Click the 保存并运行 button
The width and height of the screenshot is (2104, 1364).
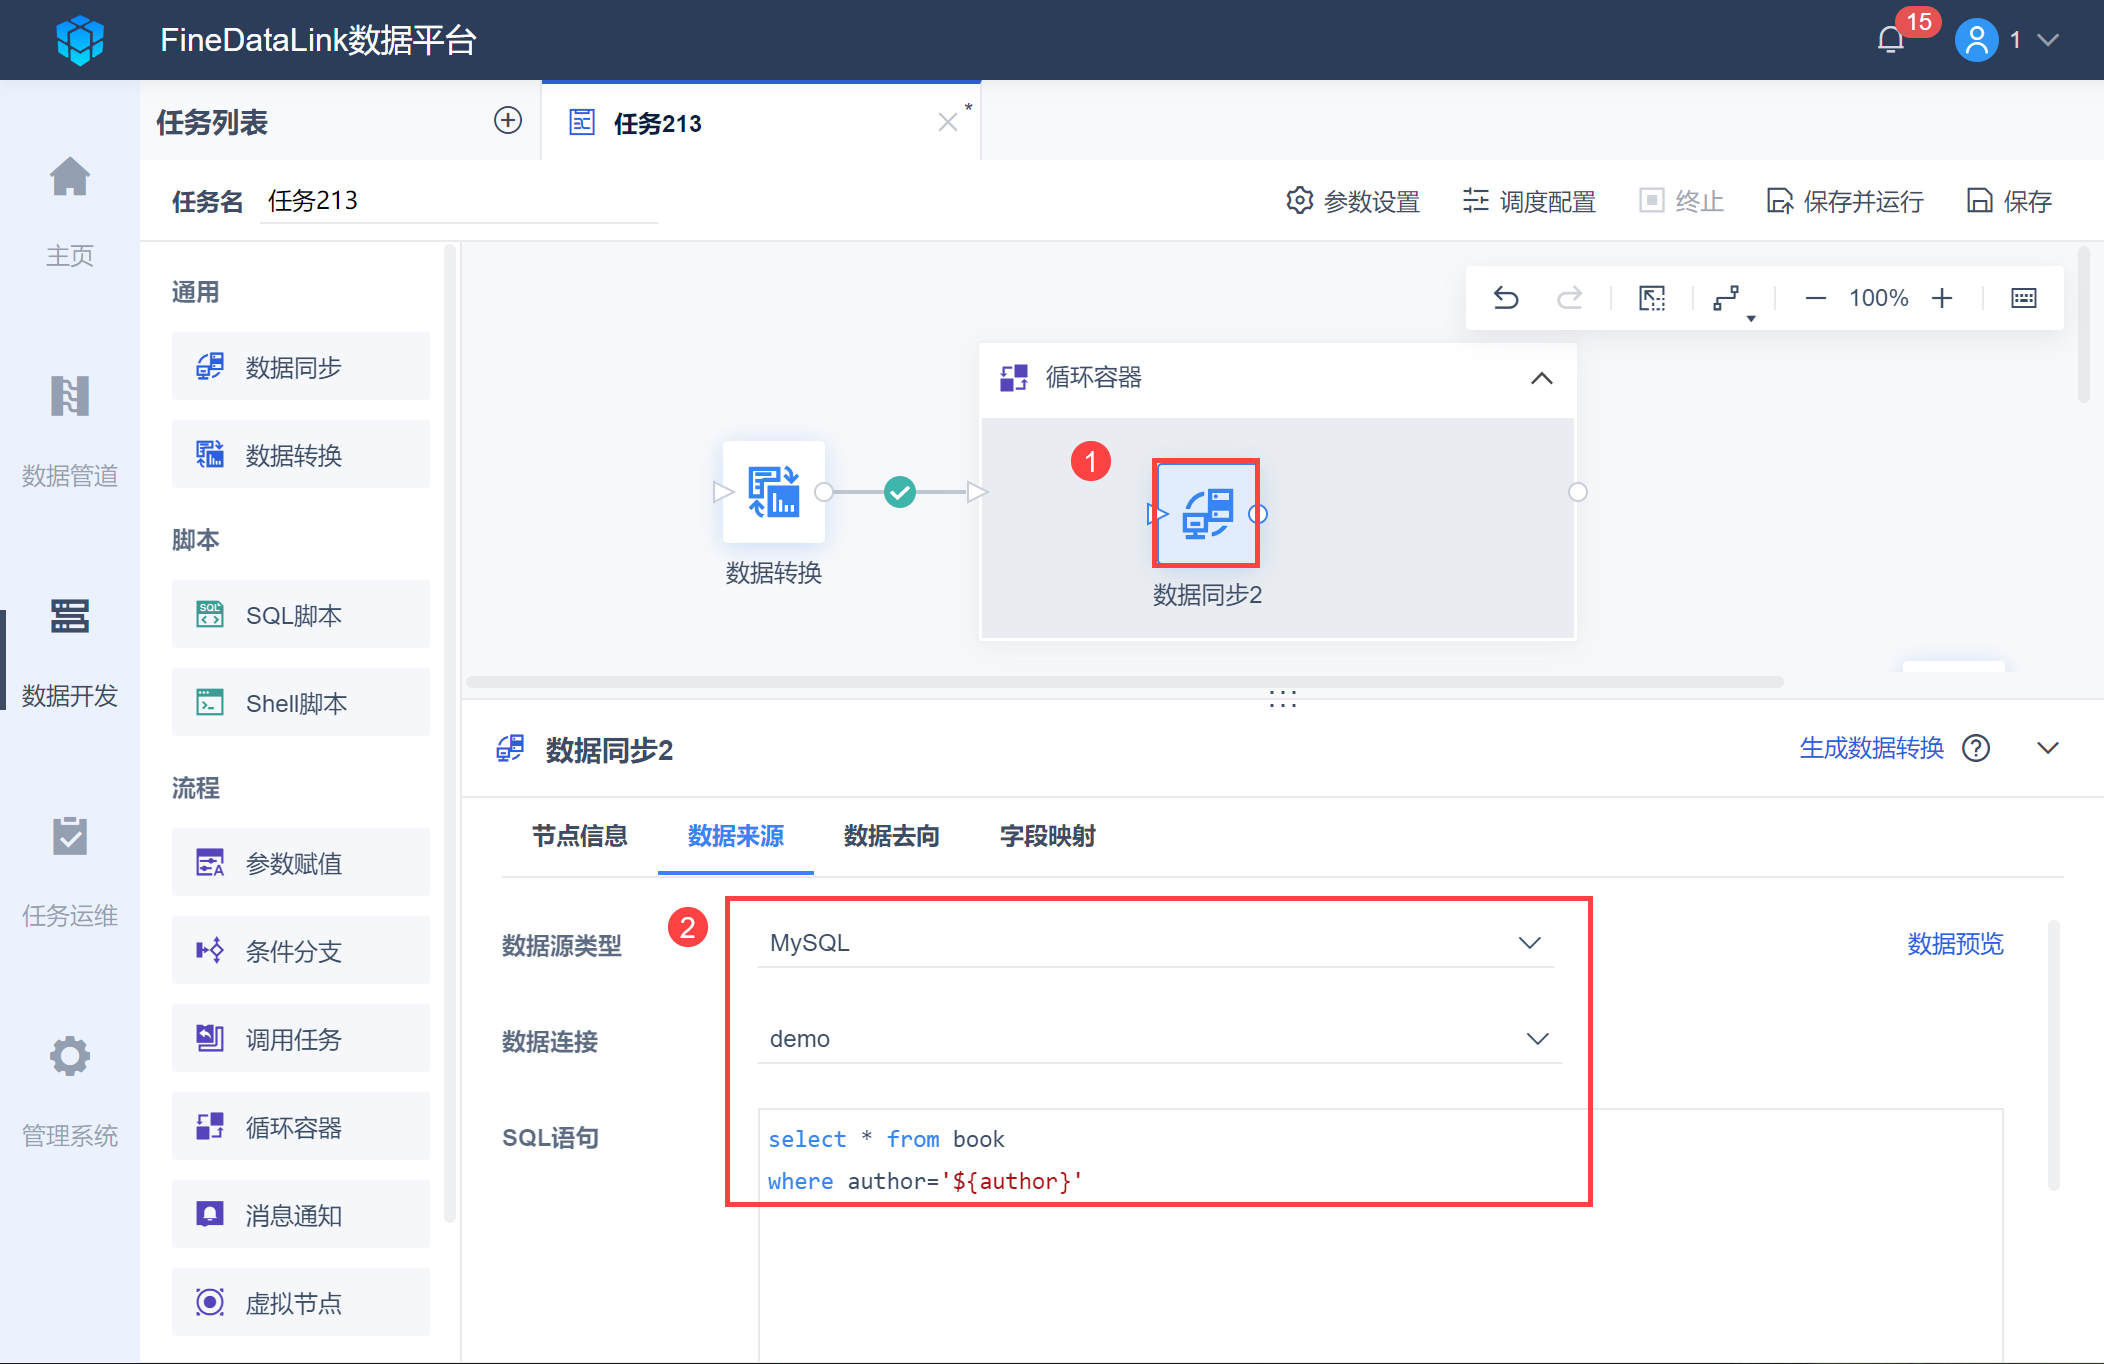(1843, 201)
